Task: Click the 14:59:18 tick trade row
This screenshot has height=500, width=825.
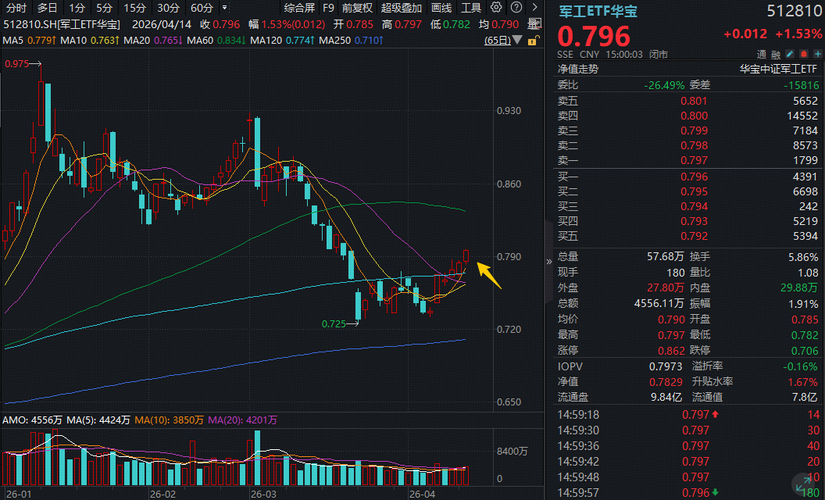Action: 688,415
